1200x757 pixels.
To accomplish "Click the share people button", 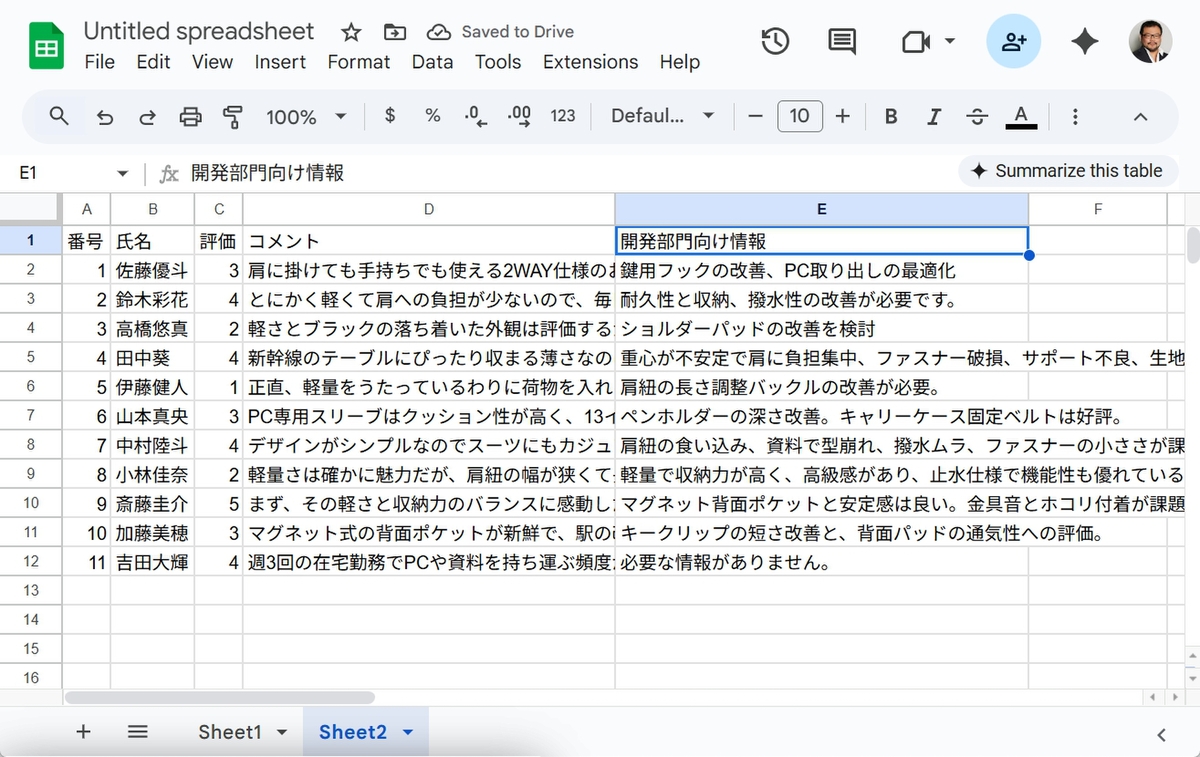I will click(x=1013, y=41).
